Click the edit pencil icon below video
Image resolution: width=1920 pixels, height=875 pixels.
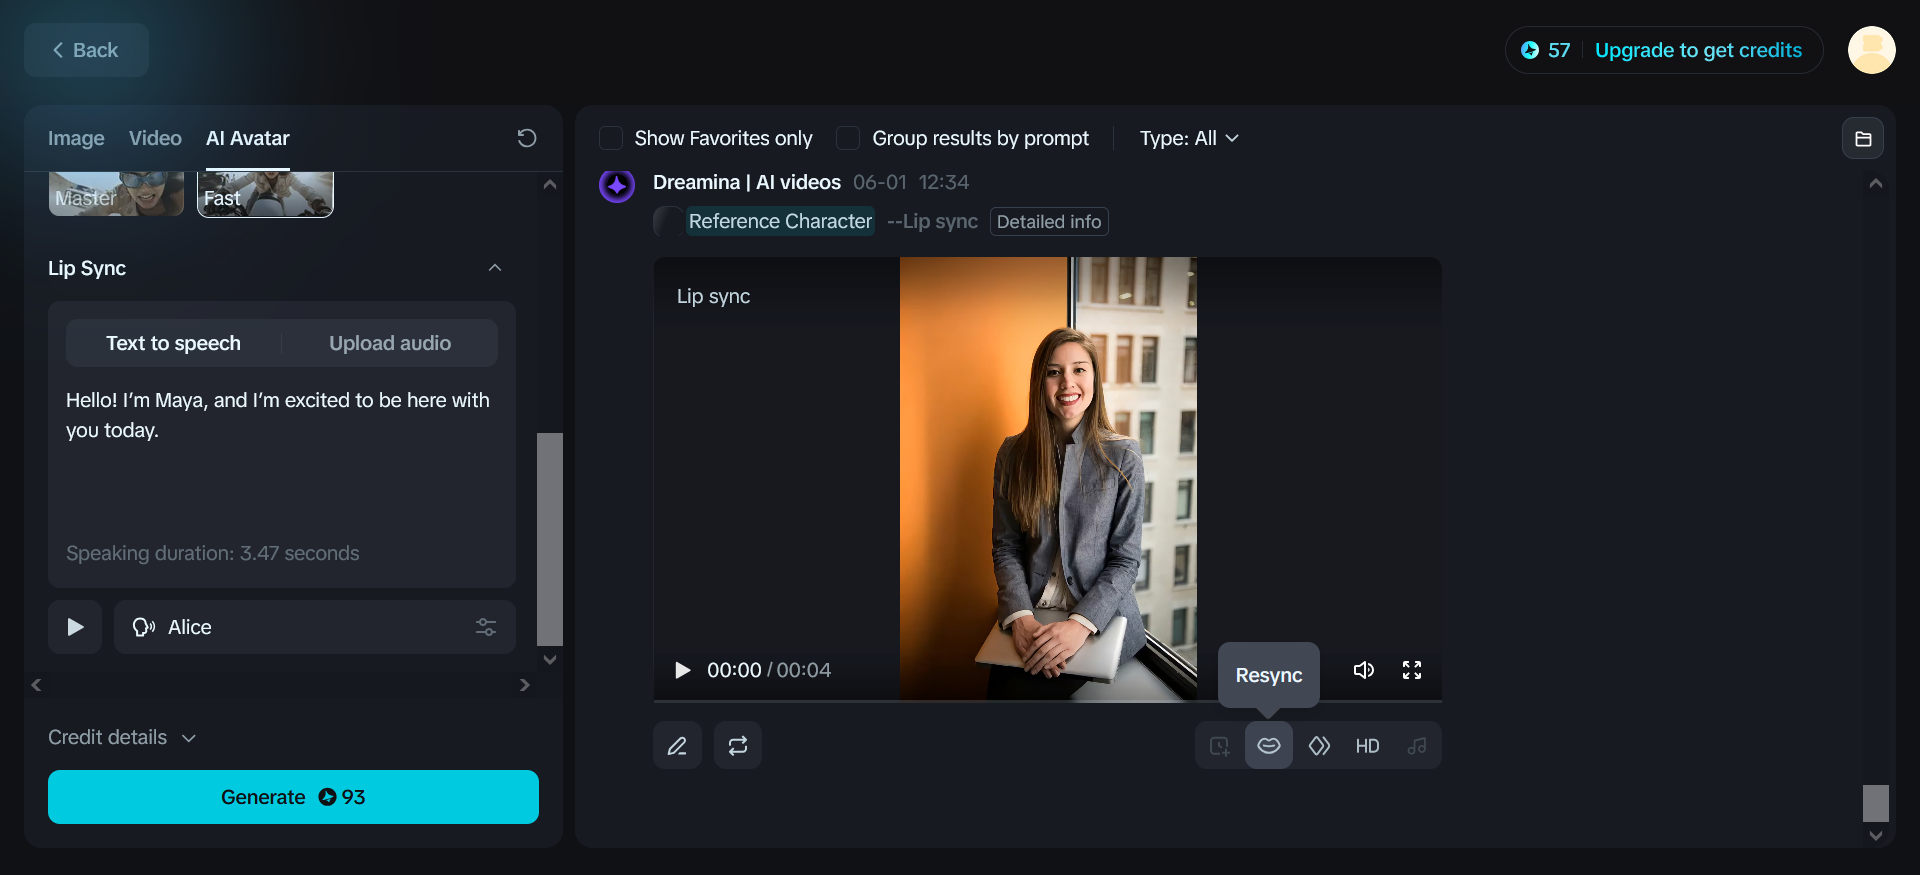(677, 746)
